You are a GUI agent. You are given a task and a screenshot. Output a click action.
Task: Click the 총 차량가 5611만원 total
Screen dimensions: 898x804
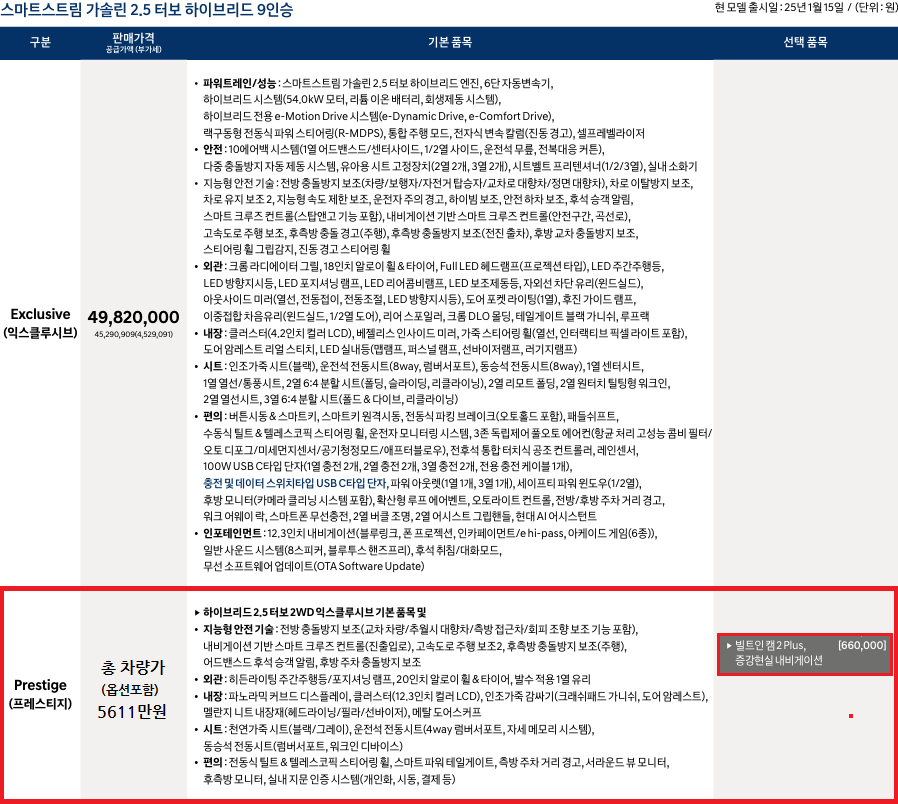coord(133,688)
